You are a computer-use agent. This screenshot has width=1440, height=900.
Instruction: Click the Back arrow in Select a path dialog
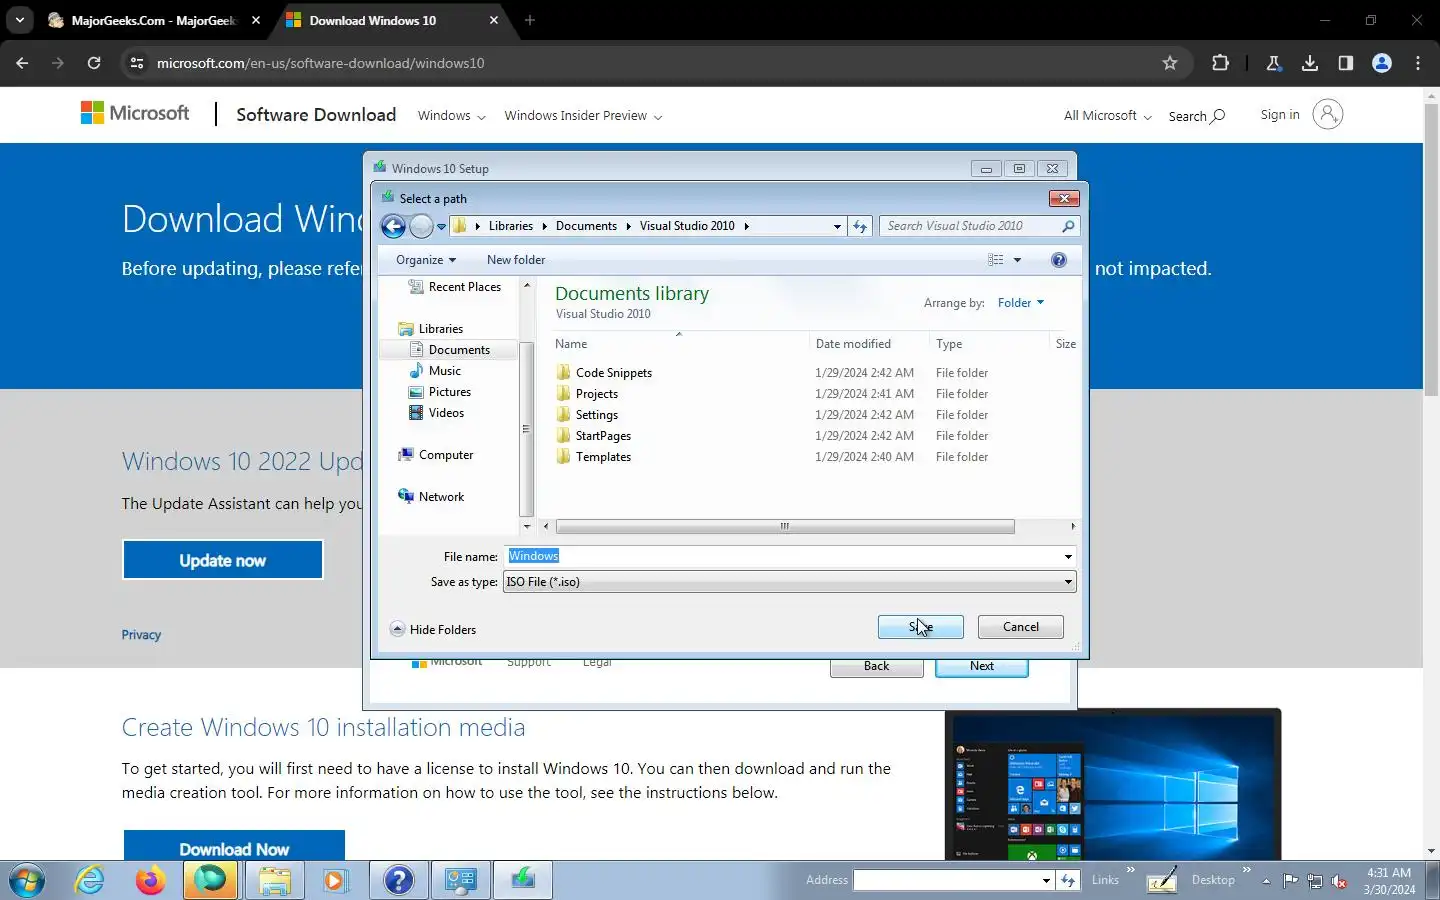(394, 226)
